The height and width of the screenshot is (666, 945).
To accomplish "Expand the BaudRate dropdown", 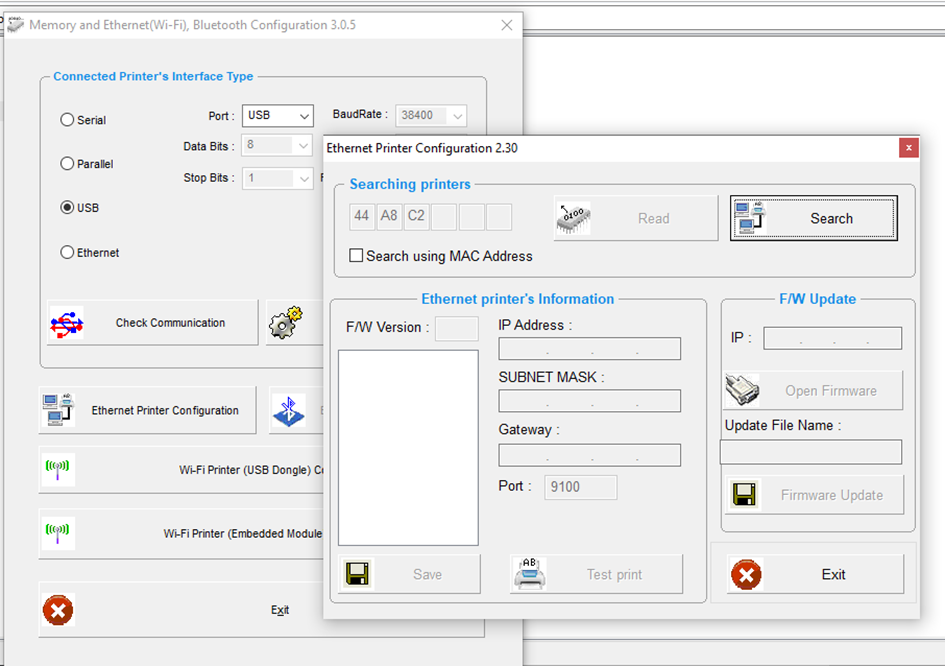I will [x=431, y=116].
